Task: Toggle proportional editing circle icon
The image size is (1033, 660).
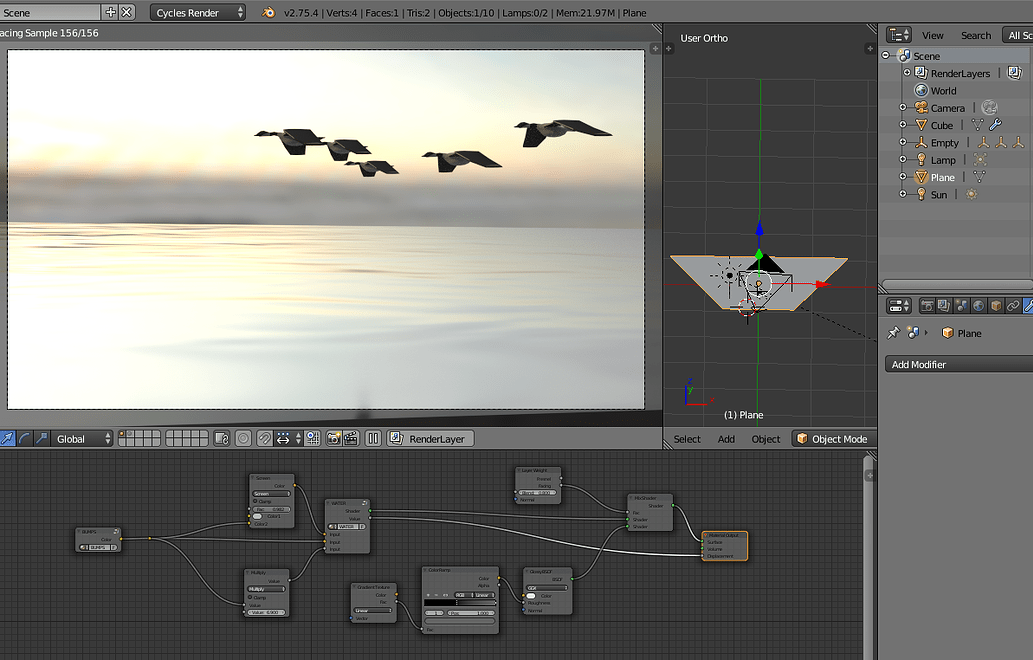Action: pos(243,439)
